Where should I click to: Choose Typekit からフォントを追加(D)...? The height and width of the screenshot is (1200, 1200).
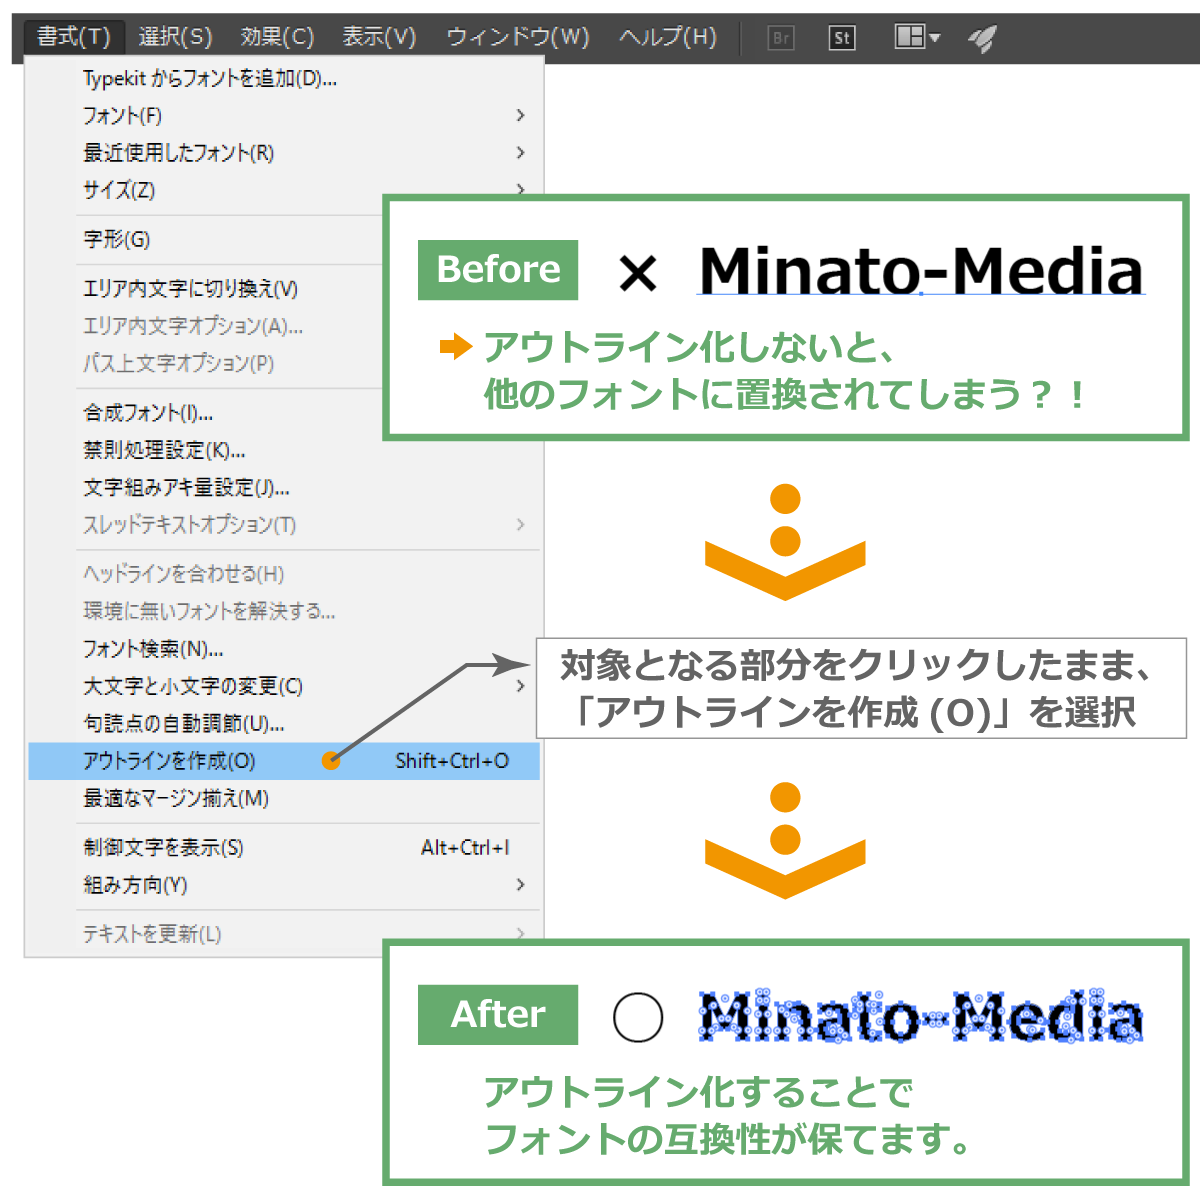(x=283, y=78)
